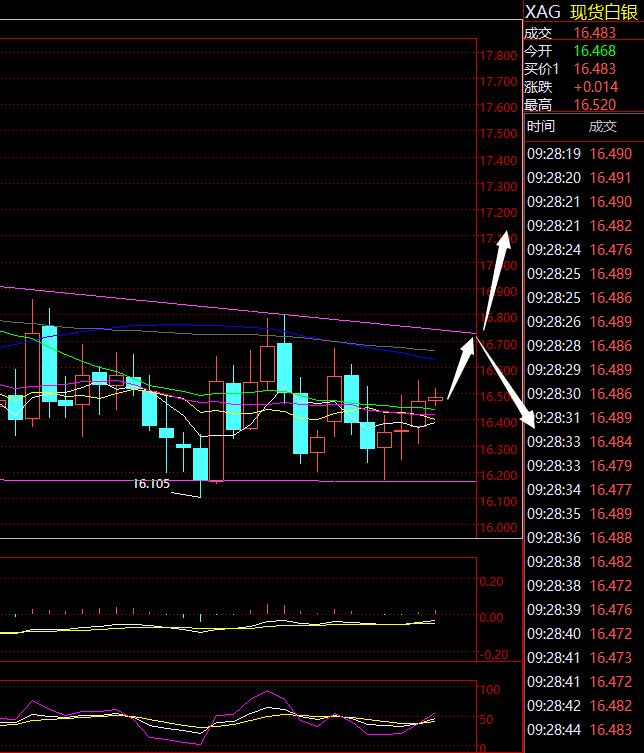Viewport: 644px width, 753px height.
Task: Click the 16.105 low price marker
Action: click(x=151, y=484)
